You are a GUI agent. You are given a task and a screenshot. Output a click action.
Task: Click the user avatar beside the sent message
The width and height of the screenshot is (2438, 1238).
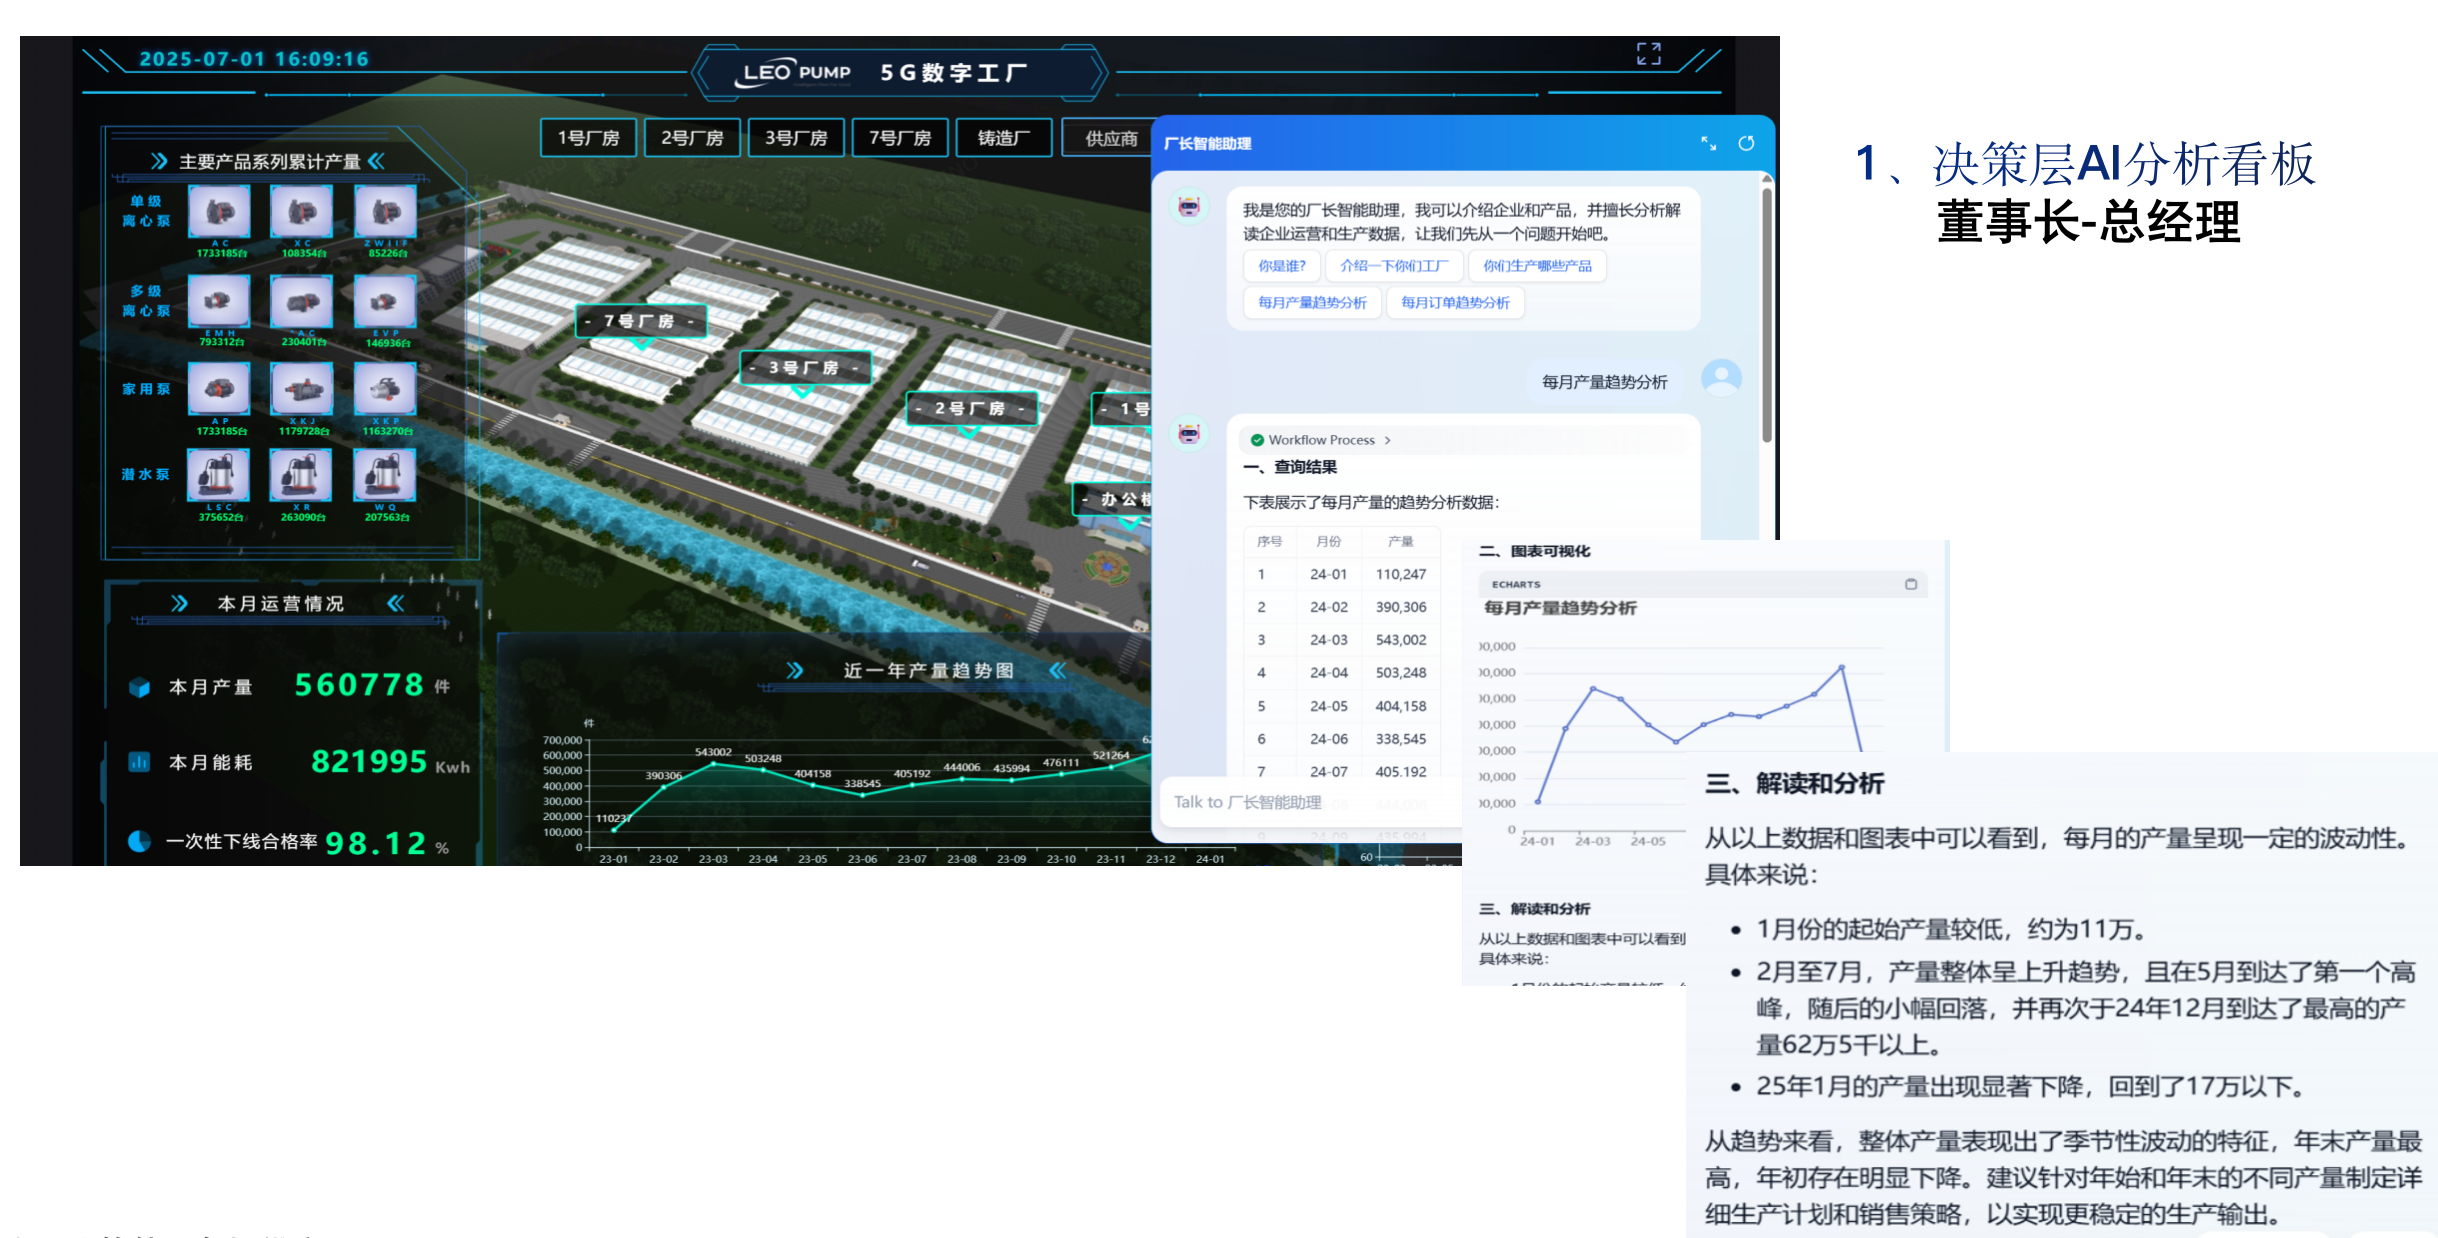[1721, 379]
